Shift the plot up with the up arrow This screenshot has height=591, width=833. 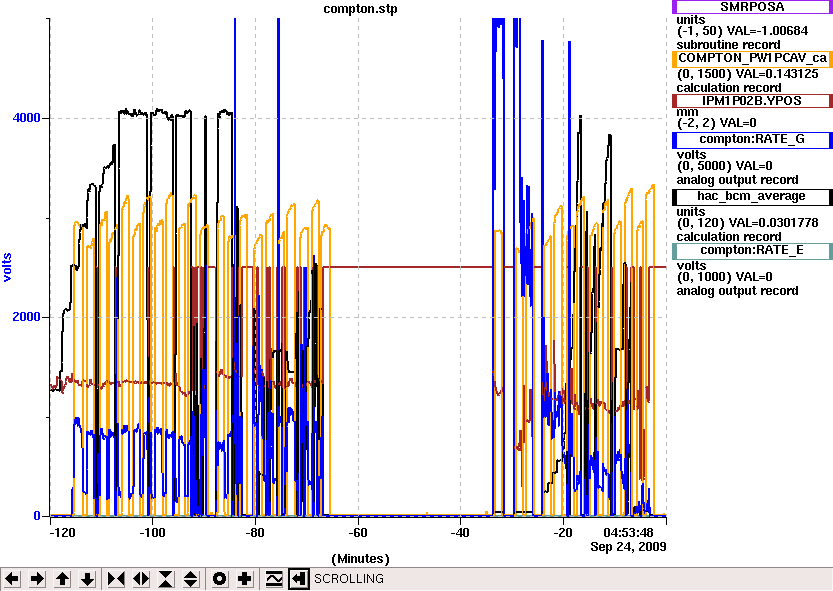pos(63,579)
